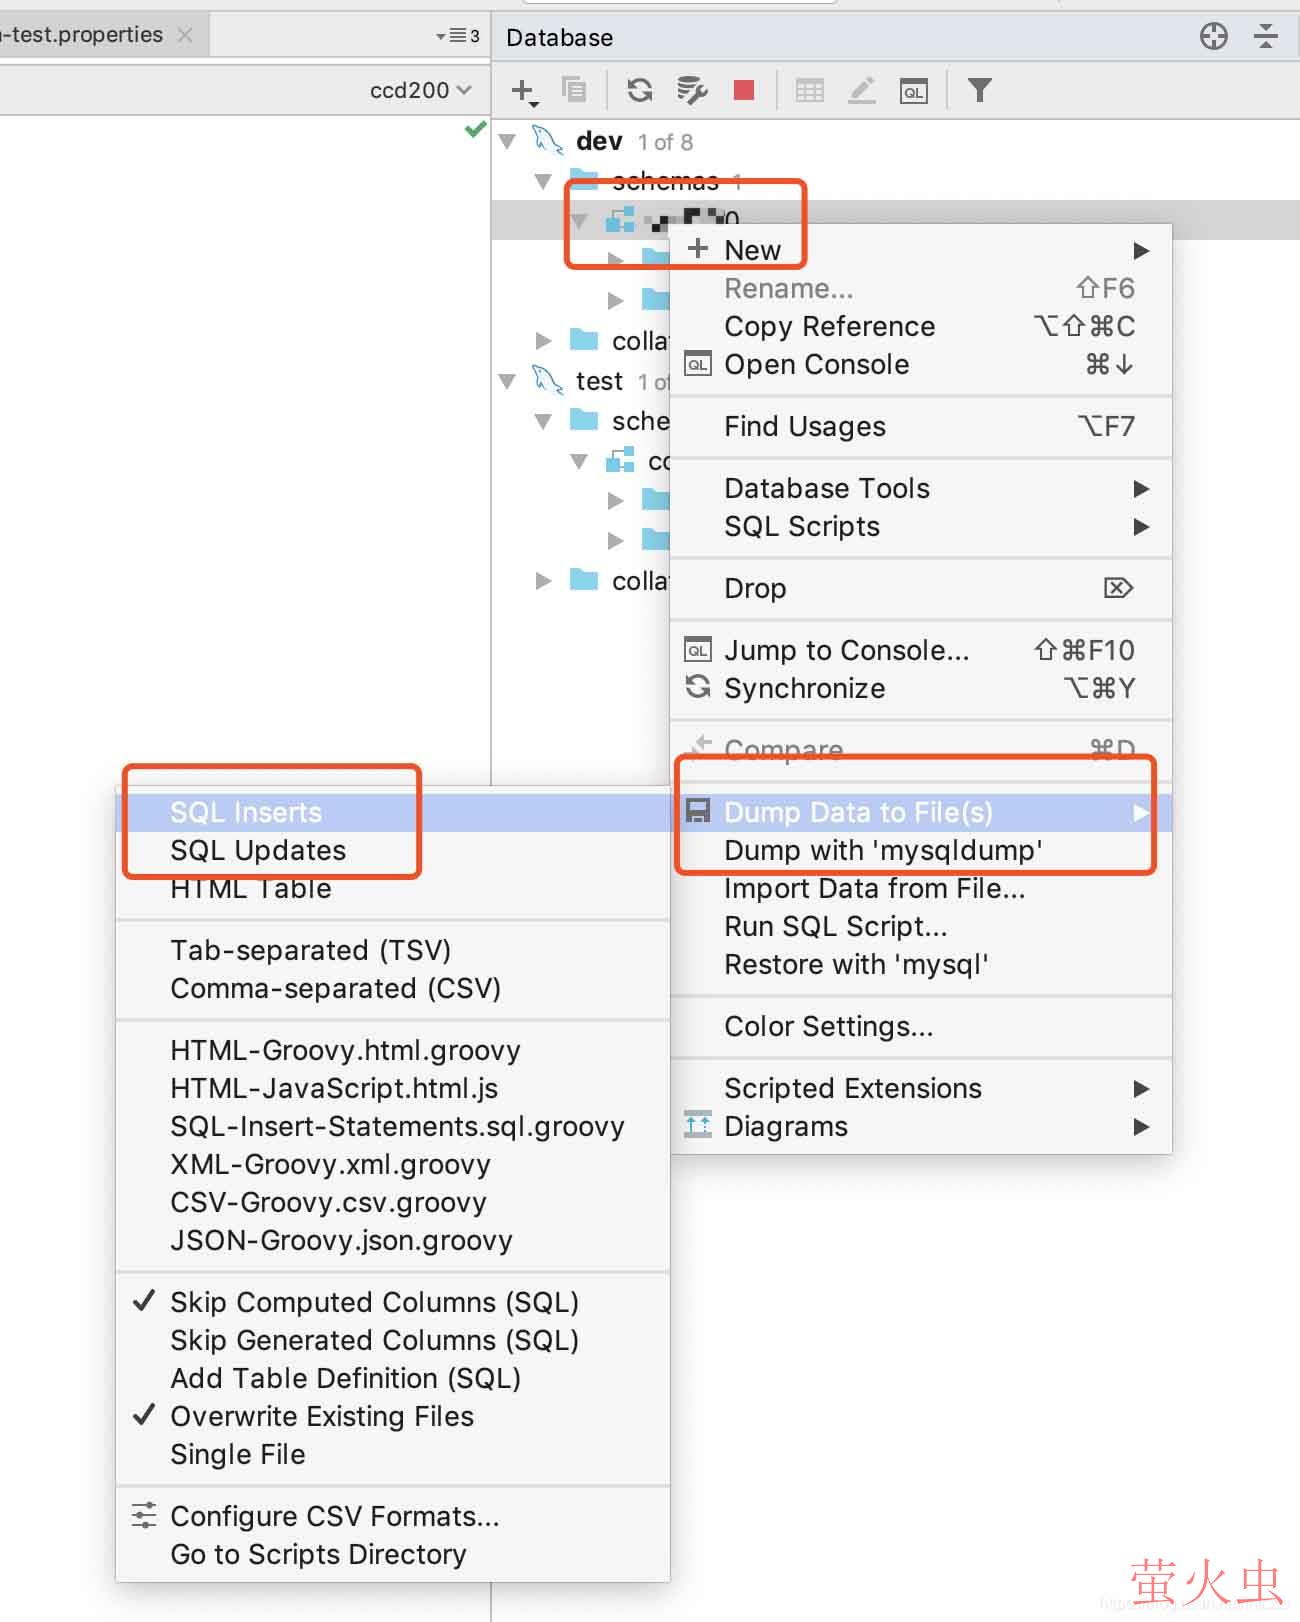1300x1622 pixels.
Task: Click the collapse all icon in Database header
Action: 1266,37
